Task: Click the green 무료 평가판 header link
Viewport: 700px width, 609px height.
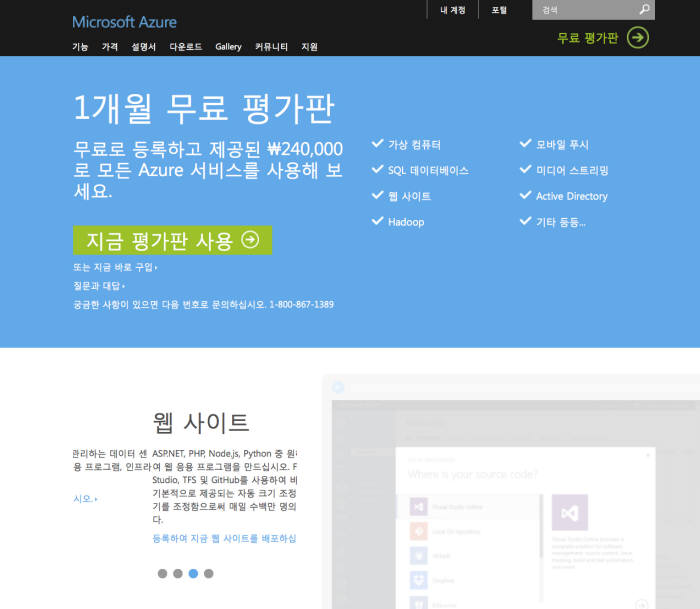Action: click(x=588, y=38)
